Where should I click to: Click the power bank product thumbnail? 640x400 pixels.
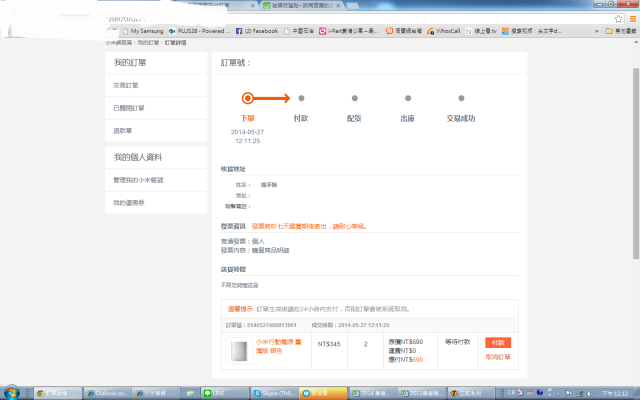[239, 351]
